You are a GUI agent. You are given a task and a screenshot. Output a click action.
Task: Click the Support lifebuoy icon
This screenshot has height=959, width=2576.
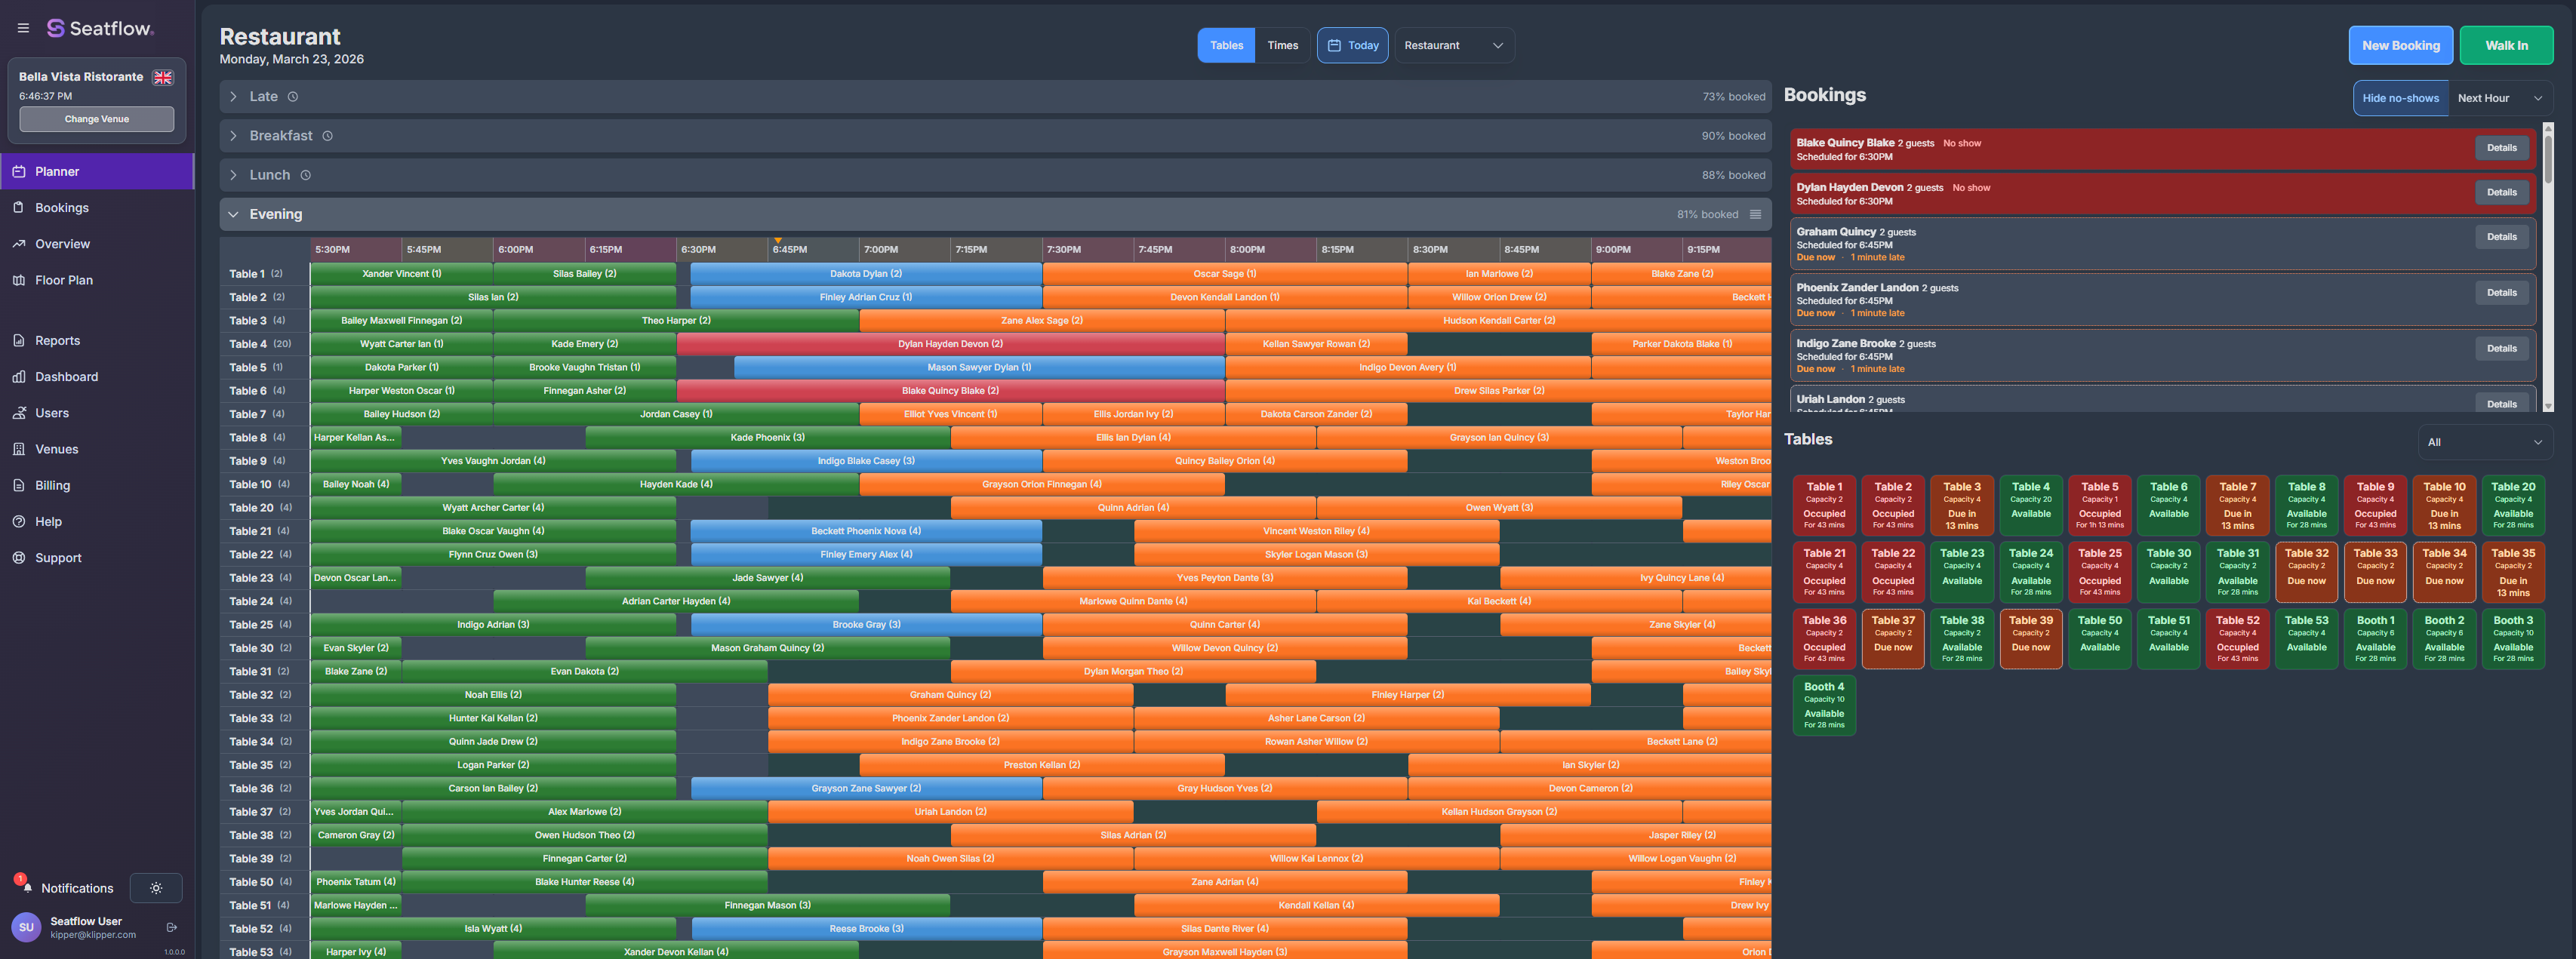click(x=19, y=558)
